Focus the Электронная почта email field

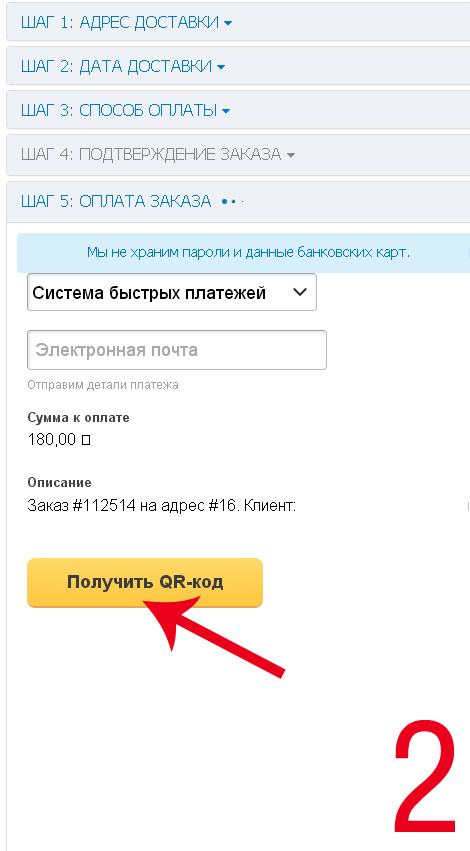coord(177,350)
